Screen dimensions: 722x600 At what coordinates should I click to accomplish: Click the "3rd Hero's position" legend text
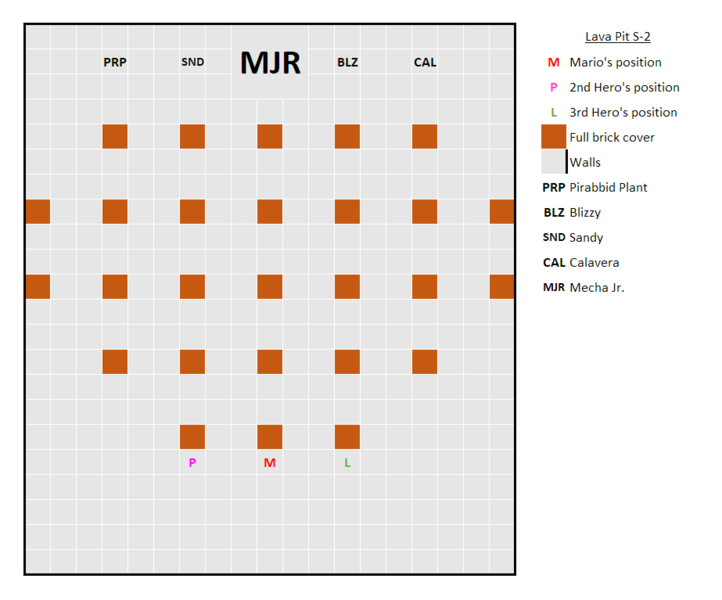point(623,112)
